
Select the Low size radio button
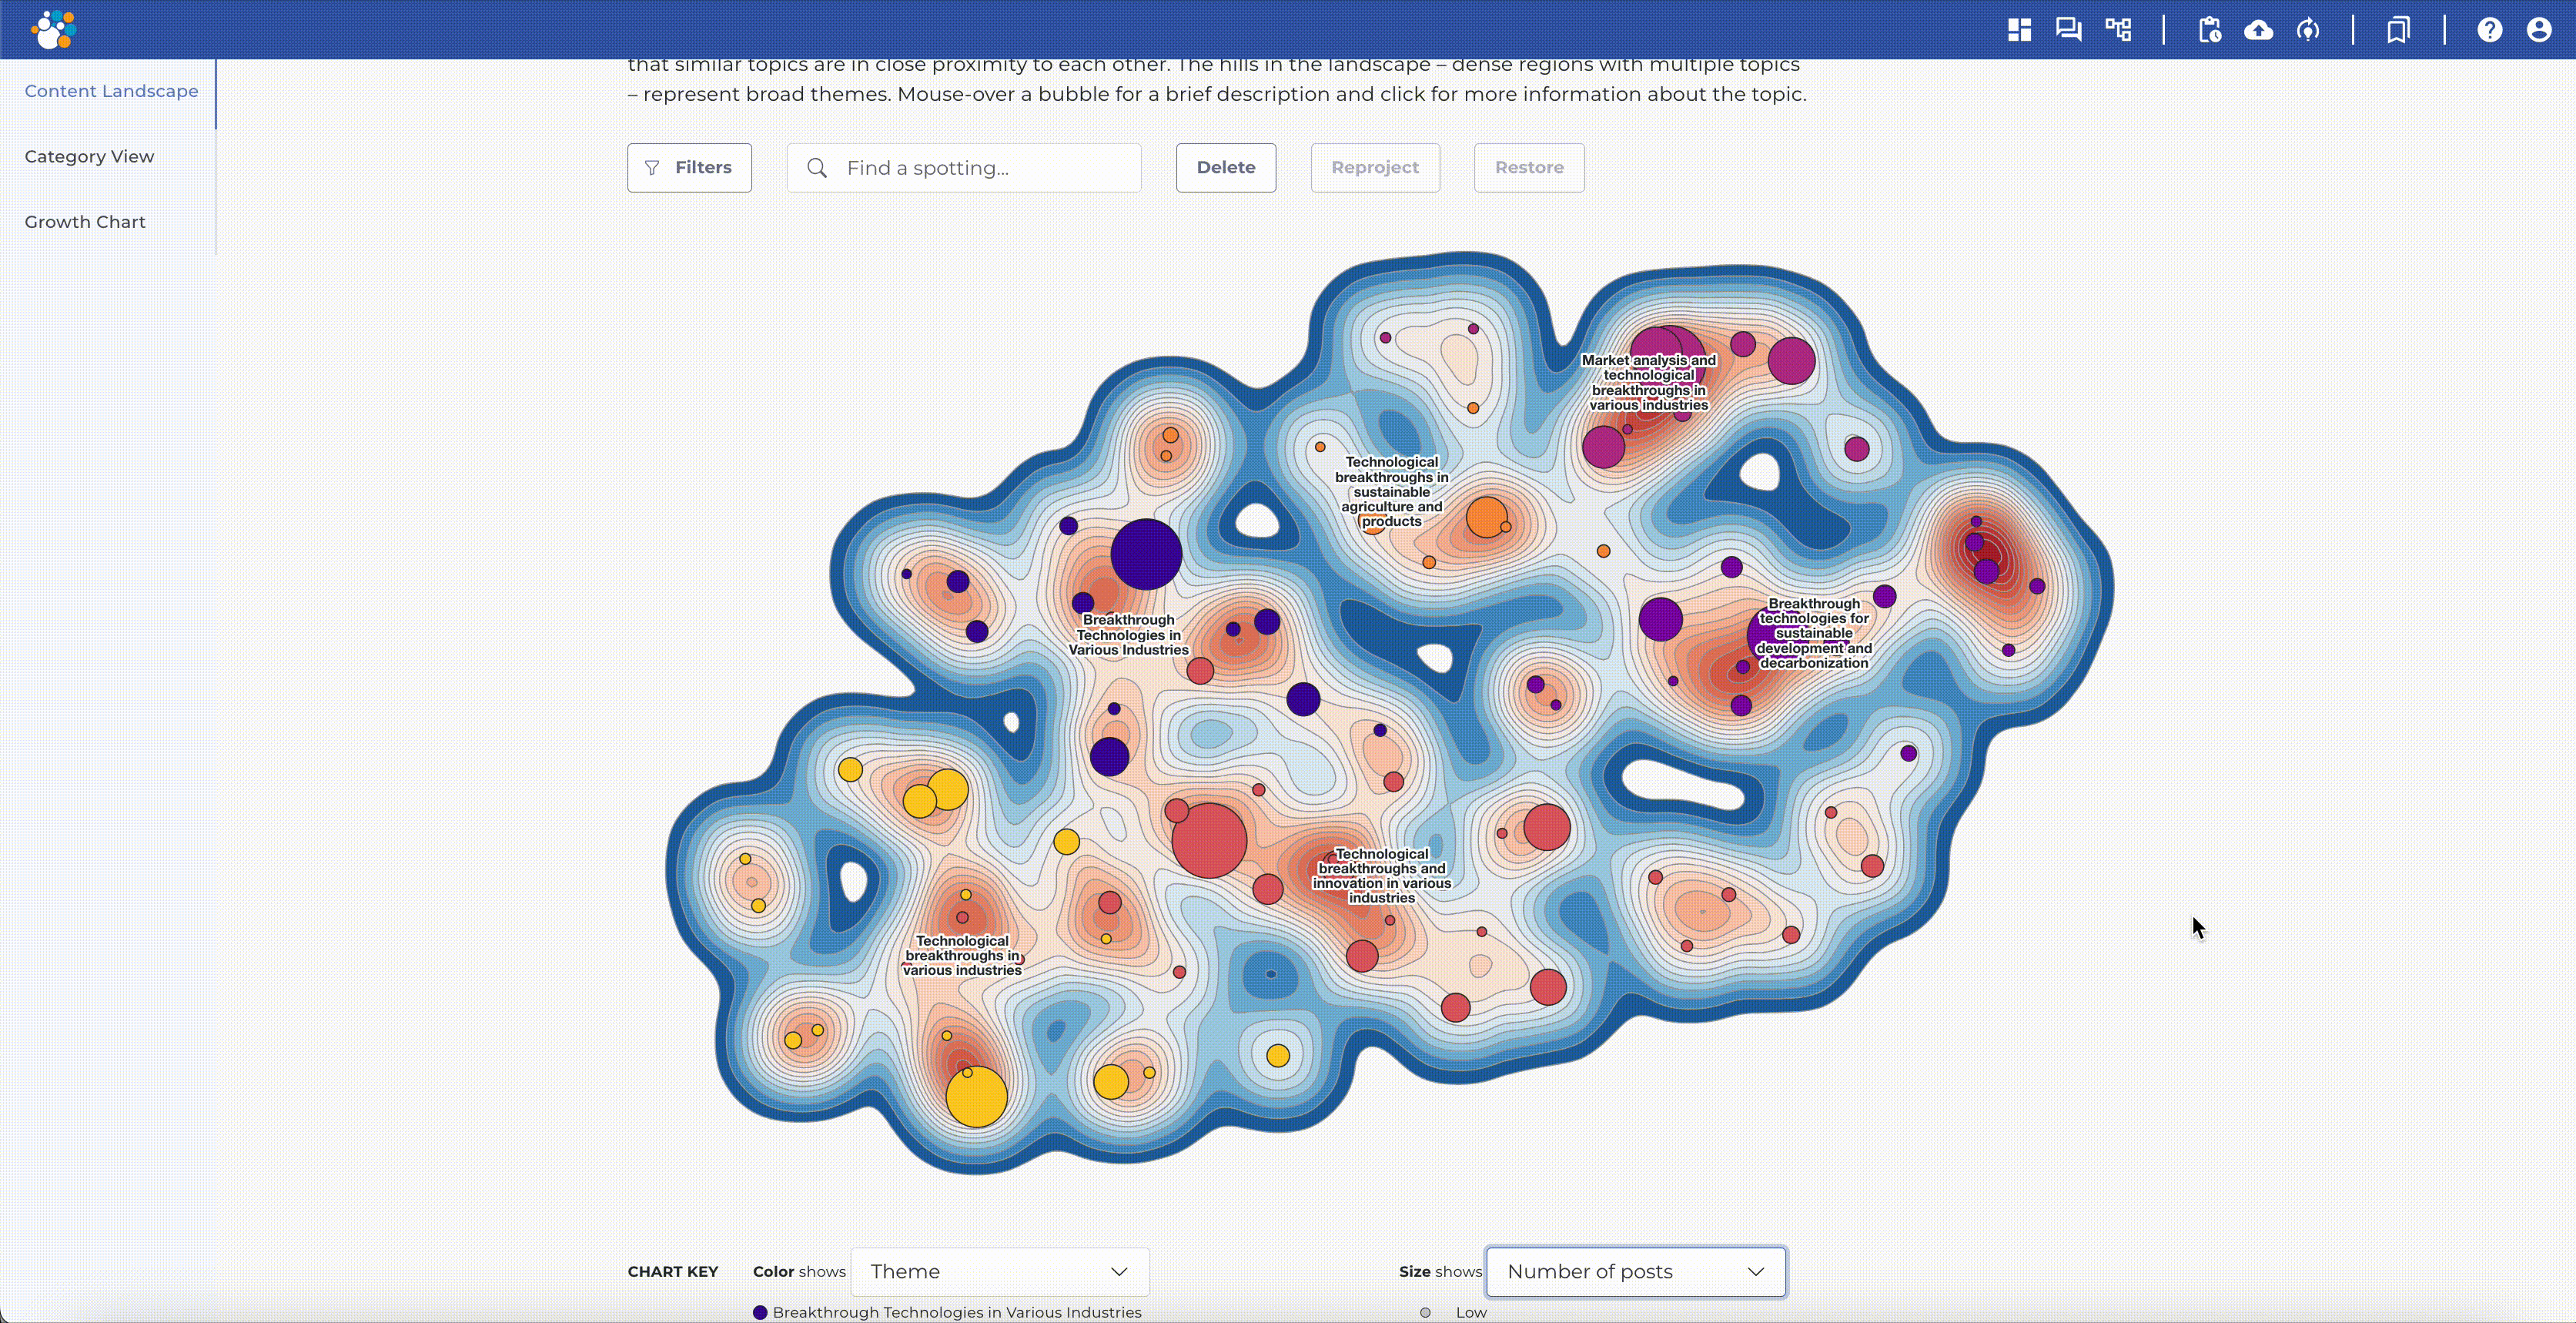(x=1425, y=1312)
